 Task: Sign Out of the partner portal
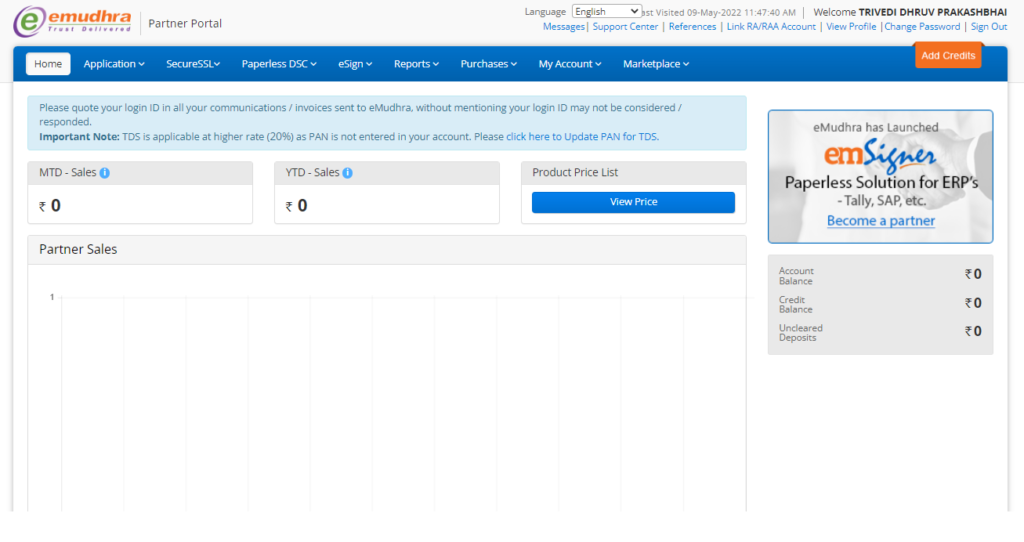(x=989, y=27)
